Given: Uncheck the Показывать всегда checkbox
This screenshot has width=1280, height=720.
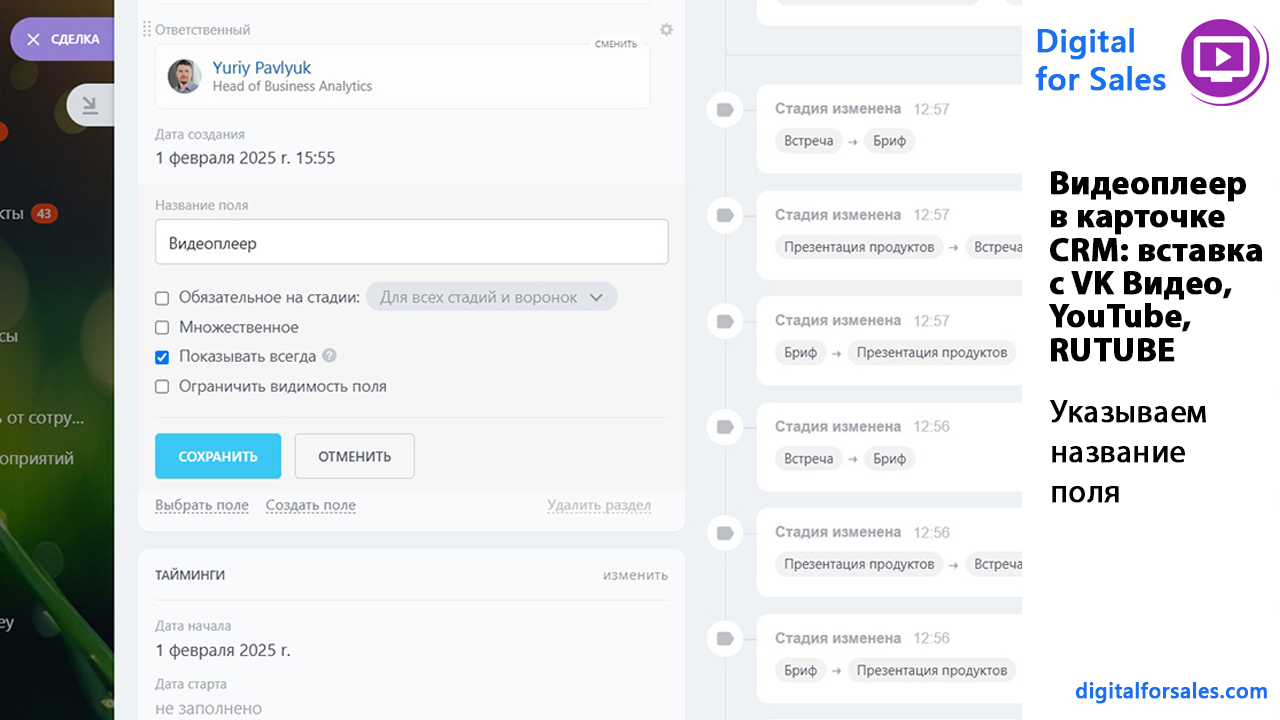Looking at the screenshot, I should click(x=162, y=357).
